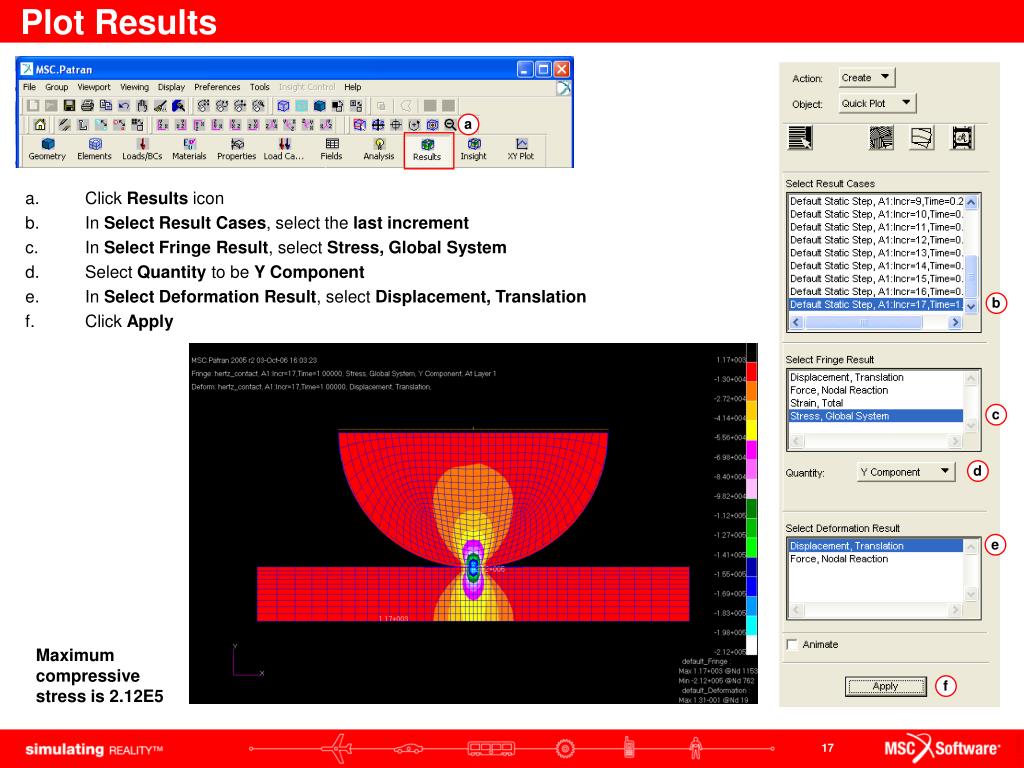
Task: Click the Print toolbar icon
Action: [x=88, y=105]
